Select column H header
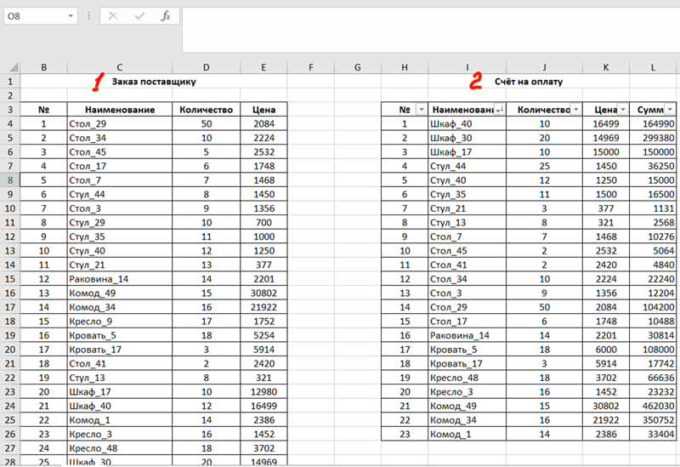680x467 pixels. coord(405,68)
